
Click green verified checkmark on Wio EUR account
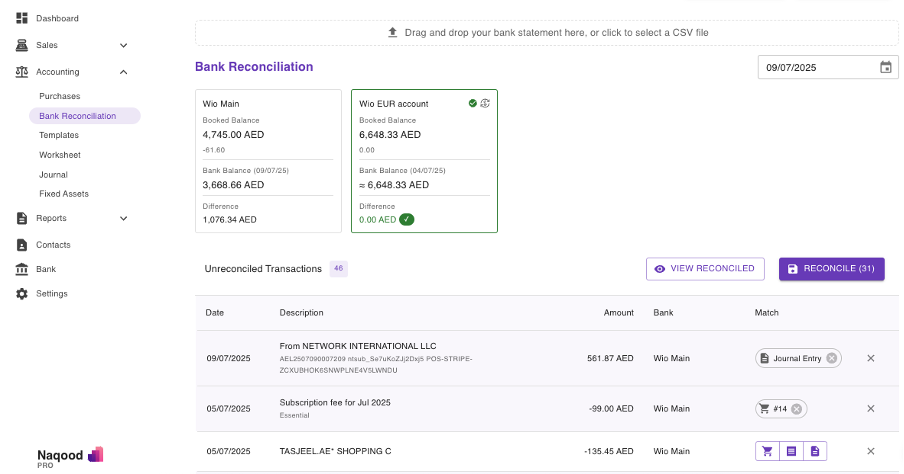(x=473, y=103)
